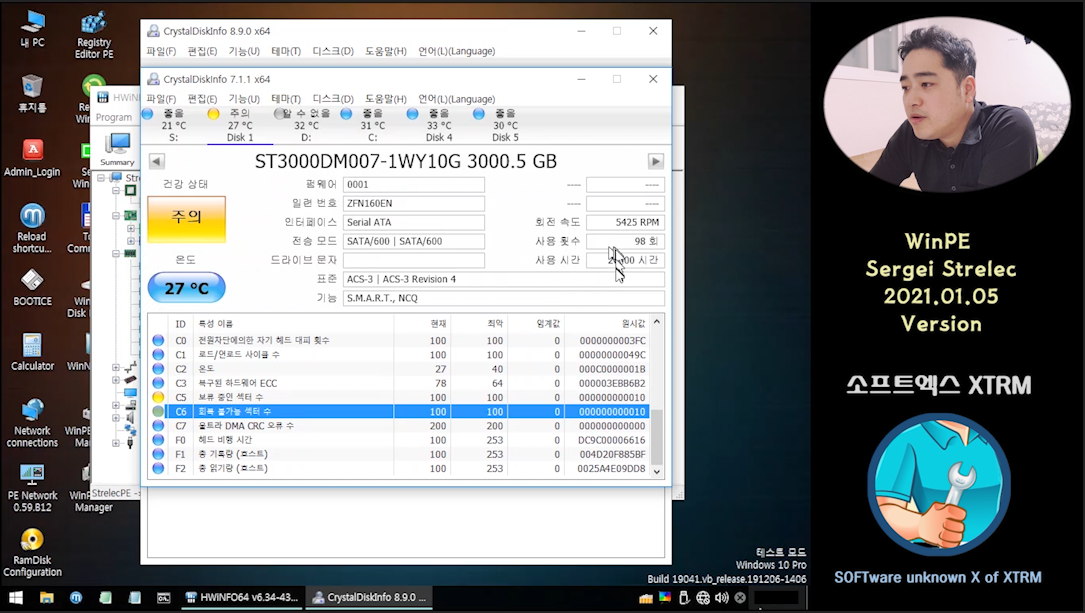Select the Disk 5 drive tab
1085x613 pixels.
[x=506, y=125]
